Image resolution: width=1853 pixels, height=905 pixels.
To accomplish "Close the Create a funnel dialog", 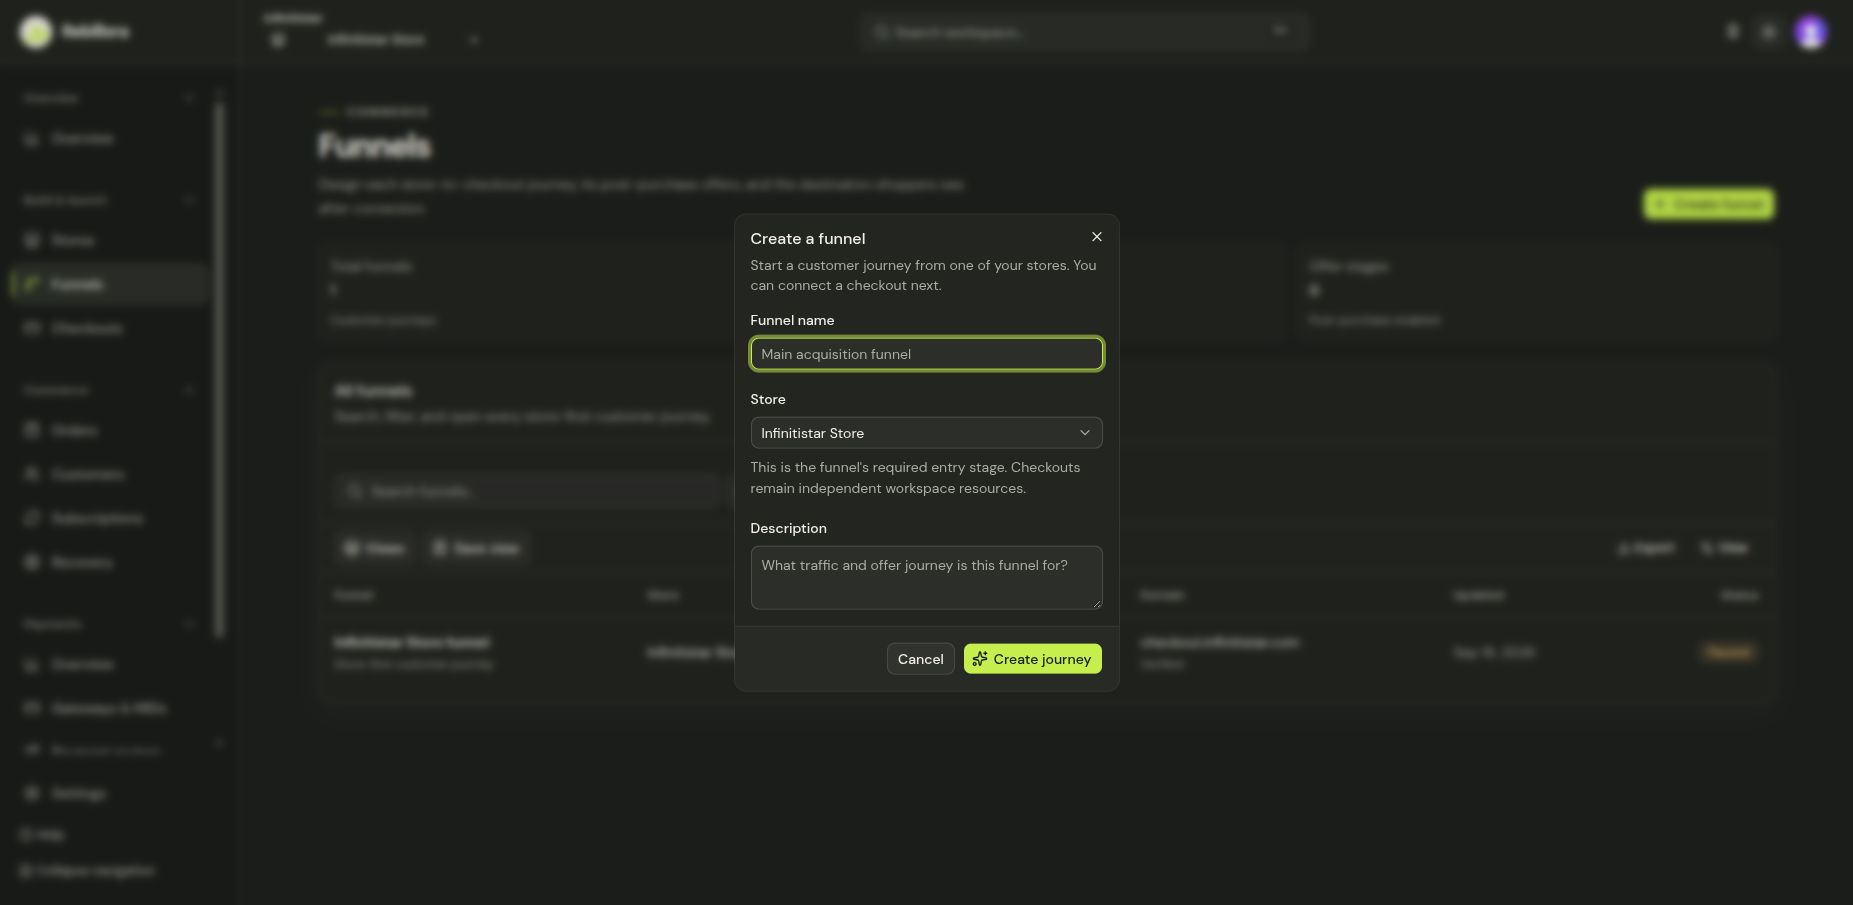I will pos(1097,237).
